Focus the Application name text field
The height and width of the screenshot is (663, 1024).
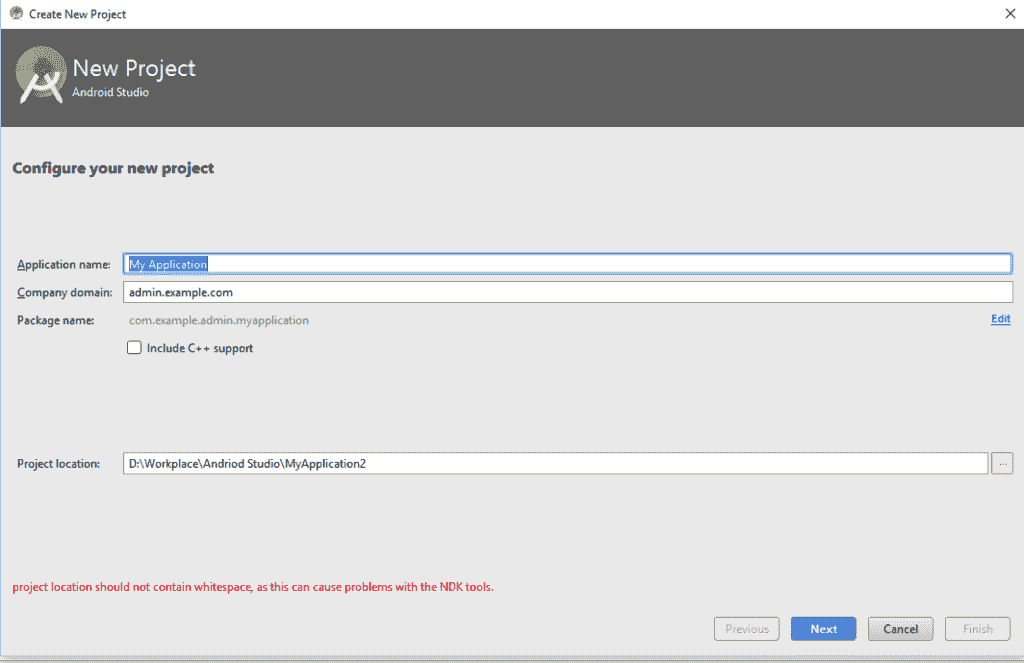click(568, 264)
